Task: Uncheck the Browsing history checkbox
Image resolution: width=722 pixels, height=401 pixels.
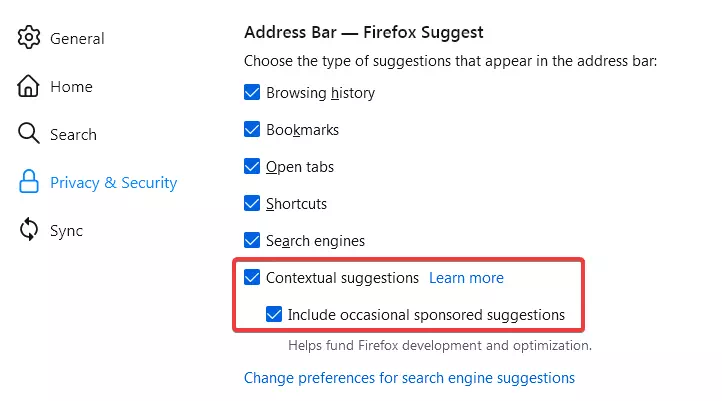Action: (252, 92)
